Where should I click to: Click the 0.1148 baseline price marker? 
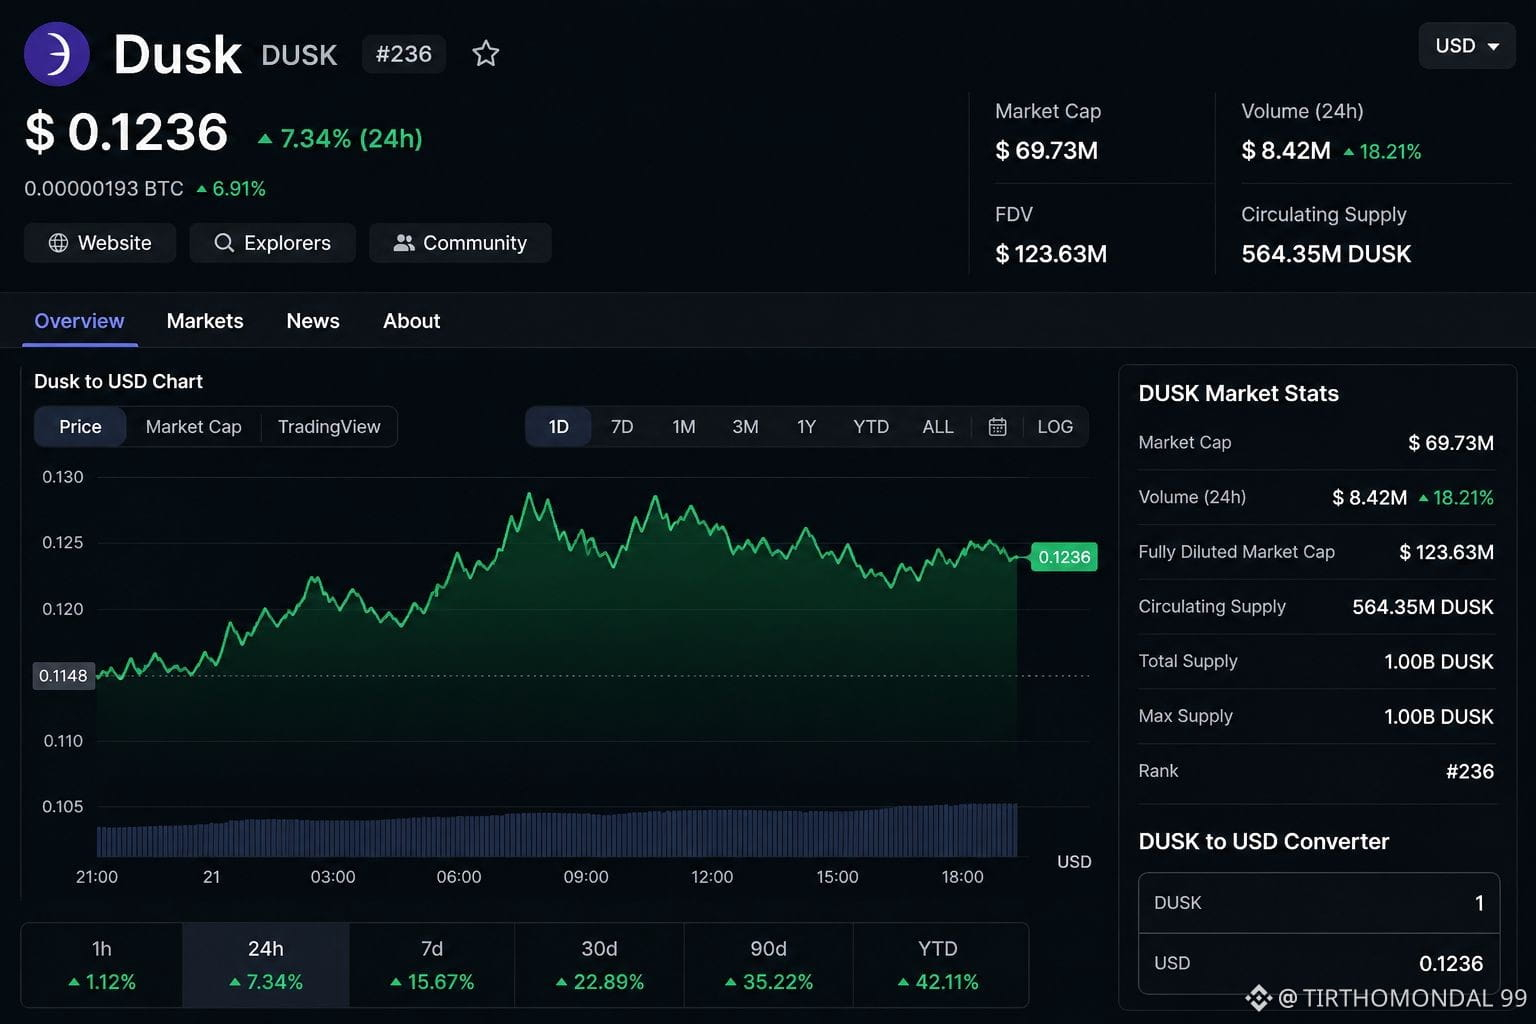point(63,676)
